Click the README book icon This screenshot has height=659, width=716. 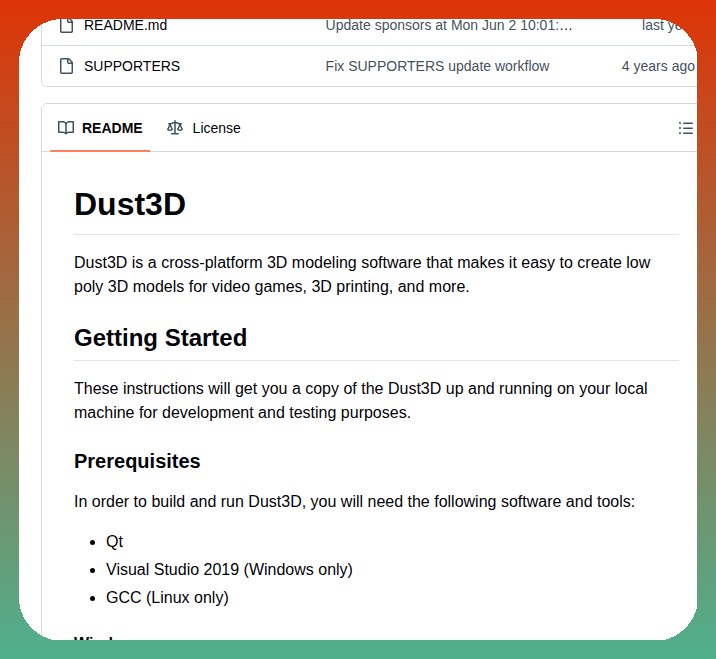click(66, 128)
